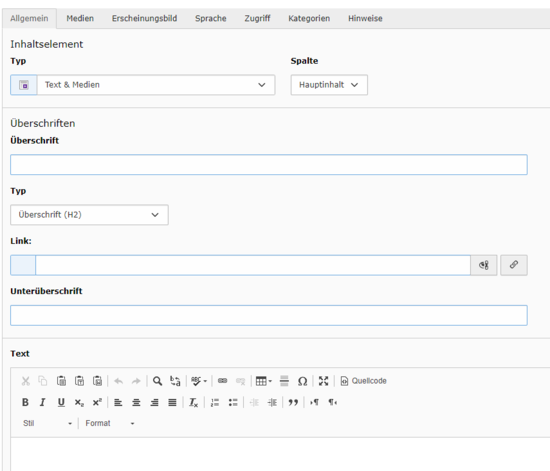Center align the text
Screen dimensions: 550x471
tap(136, 402)
